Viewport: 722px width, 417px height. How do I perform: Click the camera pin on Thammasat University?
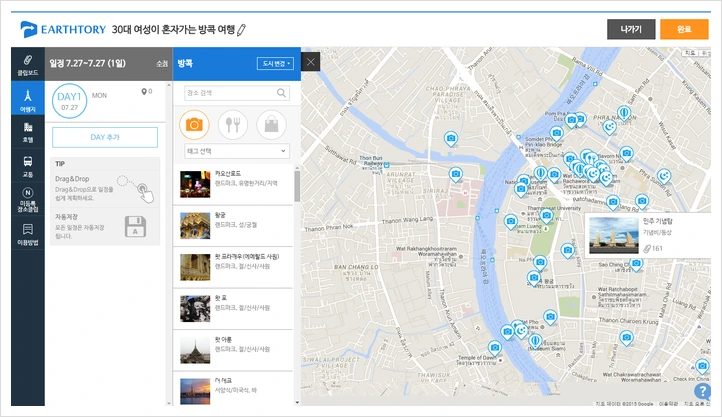[547, 216]
